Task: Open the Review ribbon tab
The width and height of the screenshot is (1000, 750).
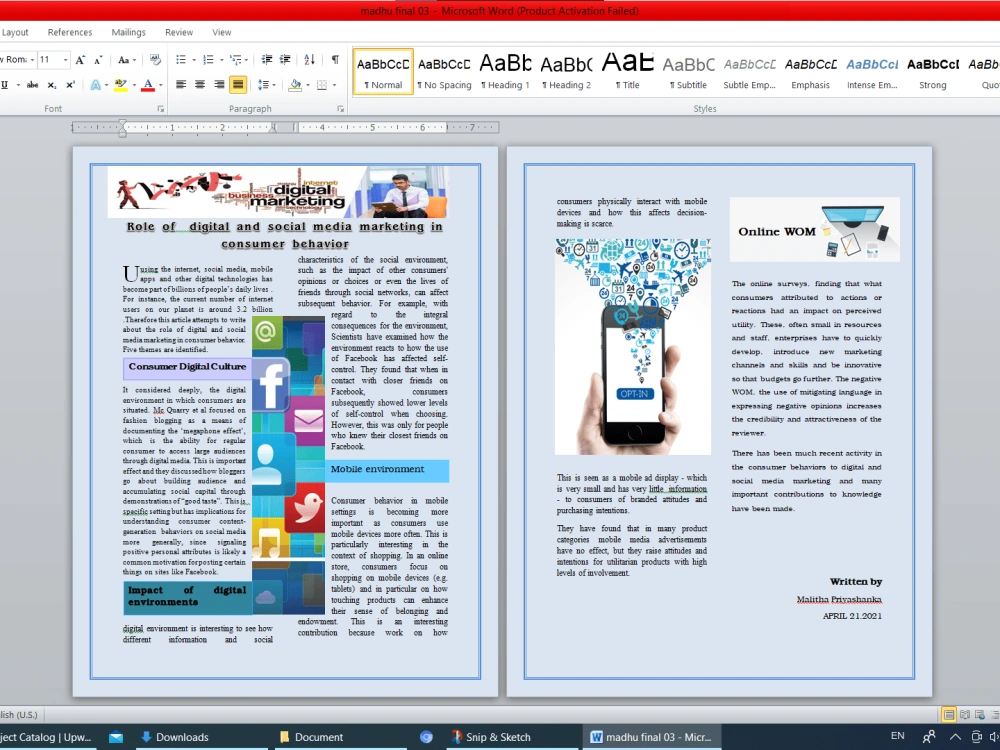Action: [x=179, y=33]
